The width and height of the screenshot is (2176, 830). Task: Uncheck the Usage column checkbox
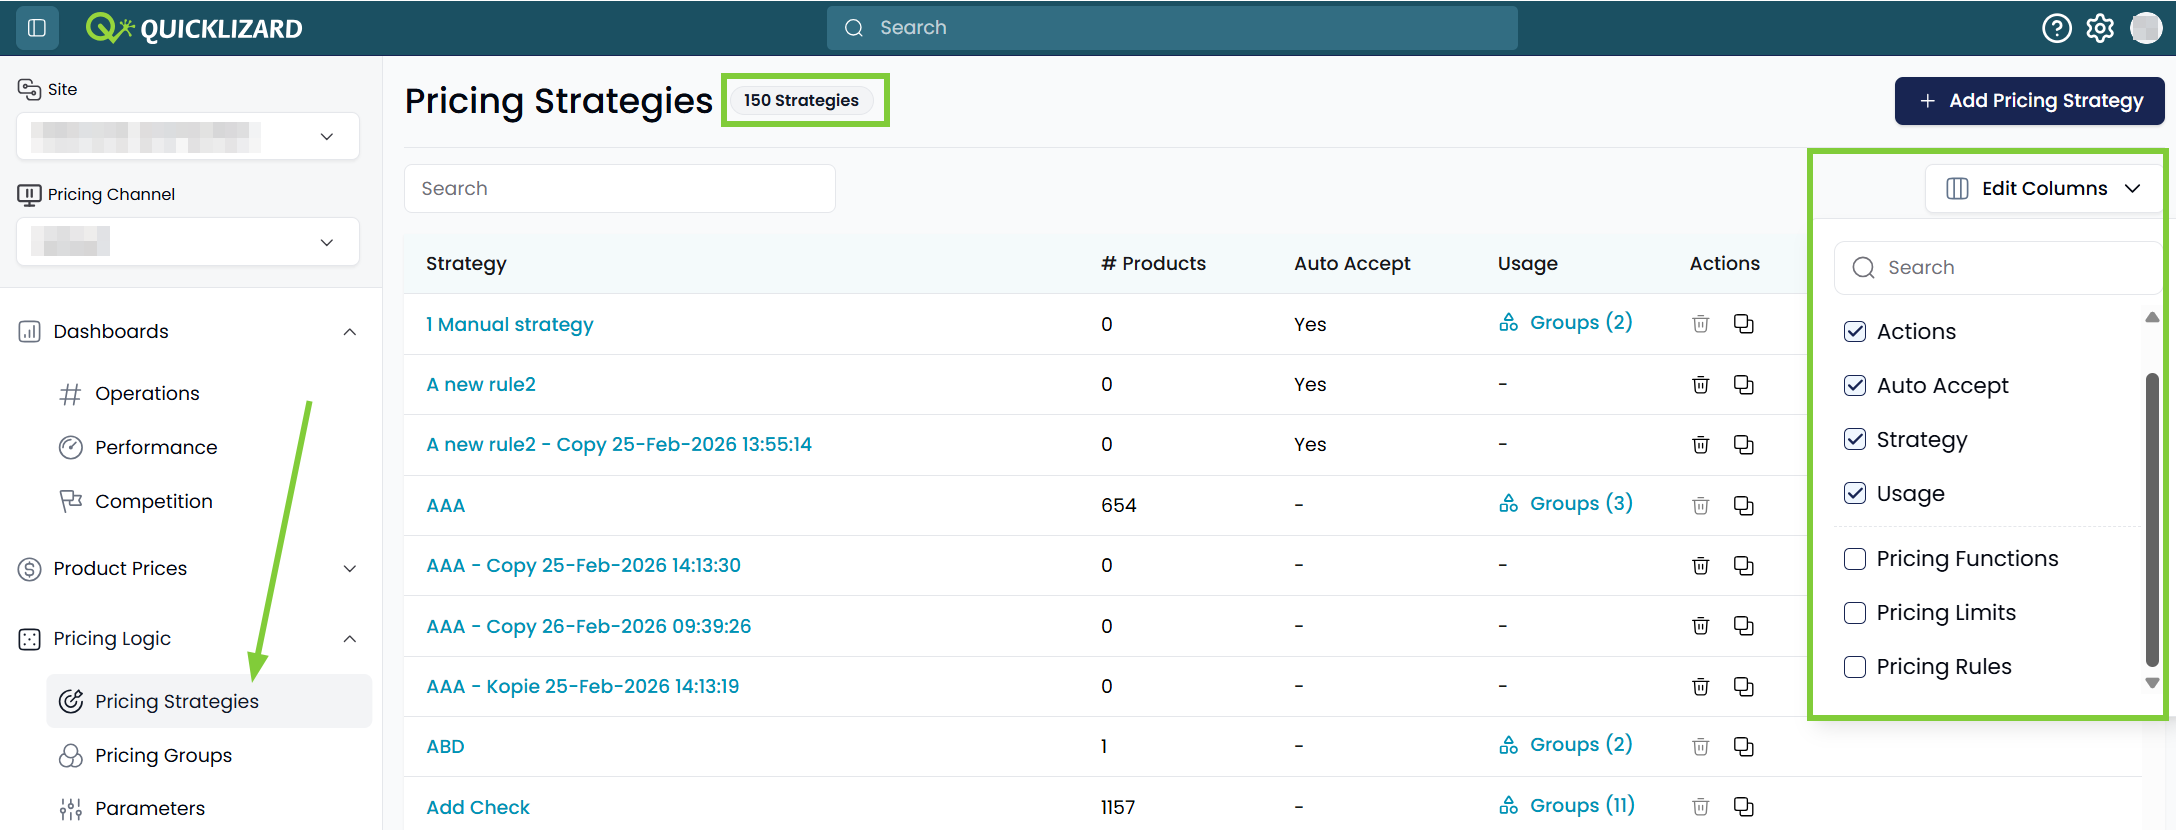tap(1855, 494)
